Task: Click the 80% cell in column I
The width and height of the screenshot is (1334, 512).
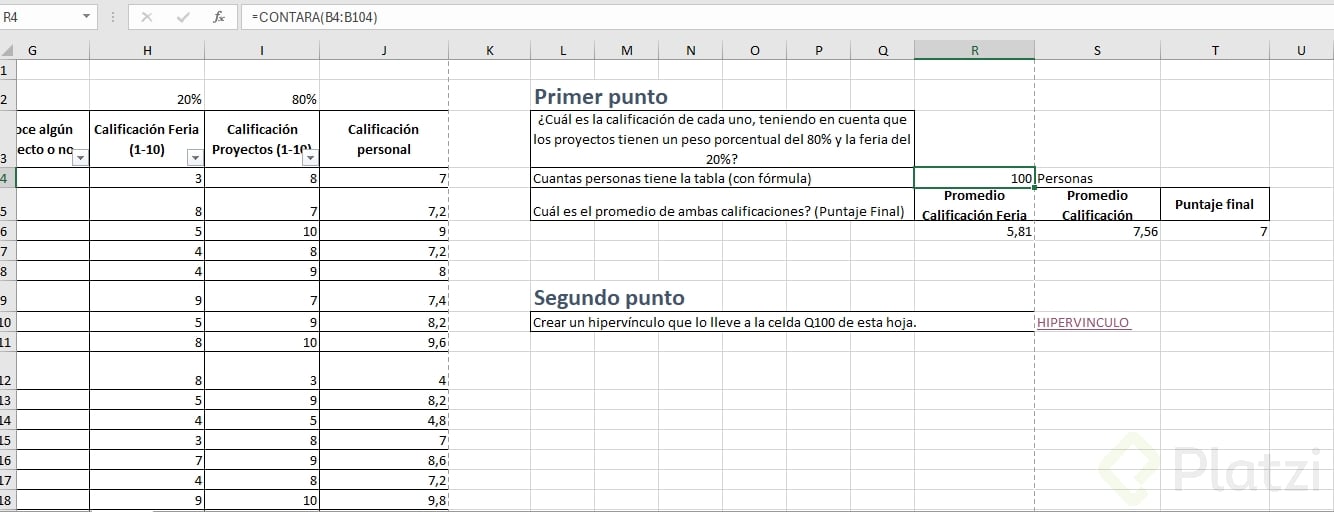Action: 262,99
